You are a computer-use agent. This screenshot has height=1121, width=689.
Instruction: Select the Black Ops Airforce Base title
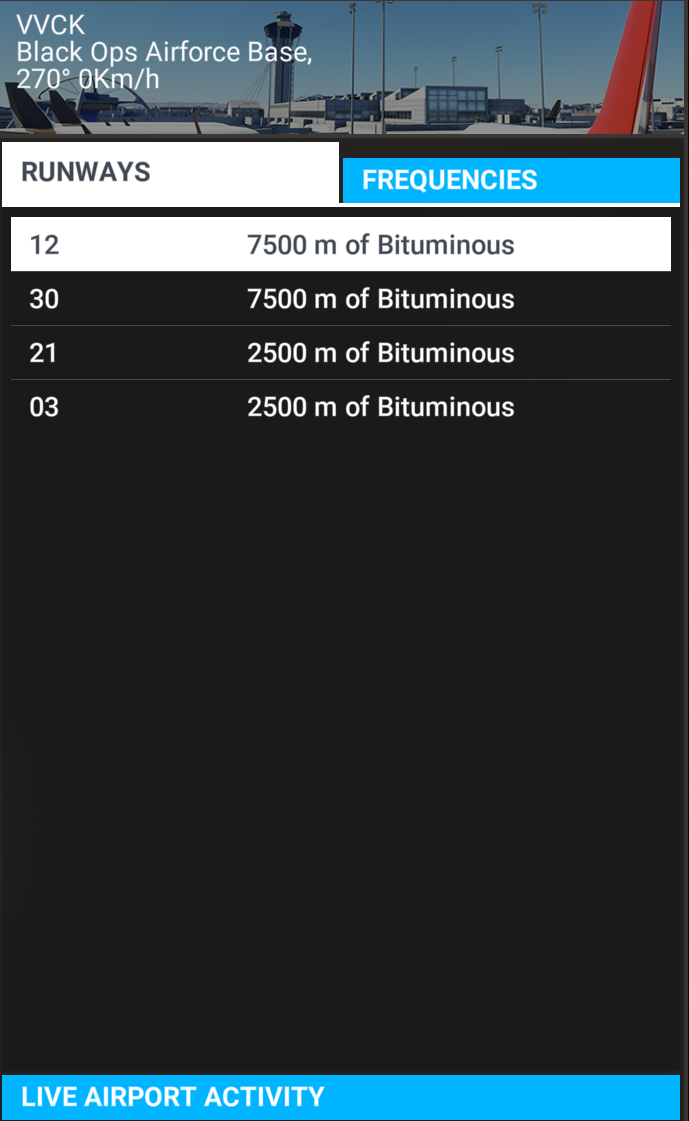pos(166,52)
